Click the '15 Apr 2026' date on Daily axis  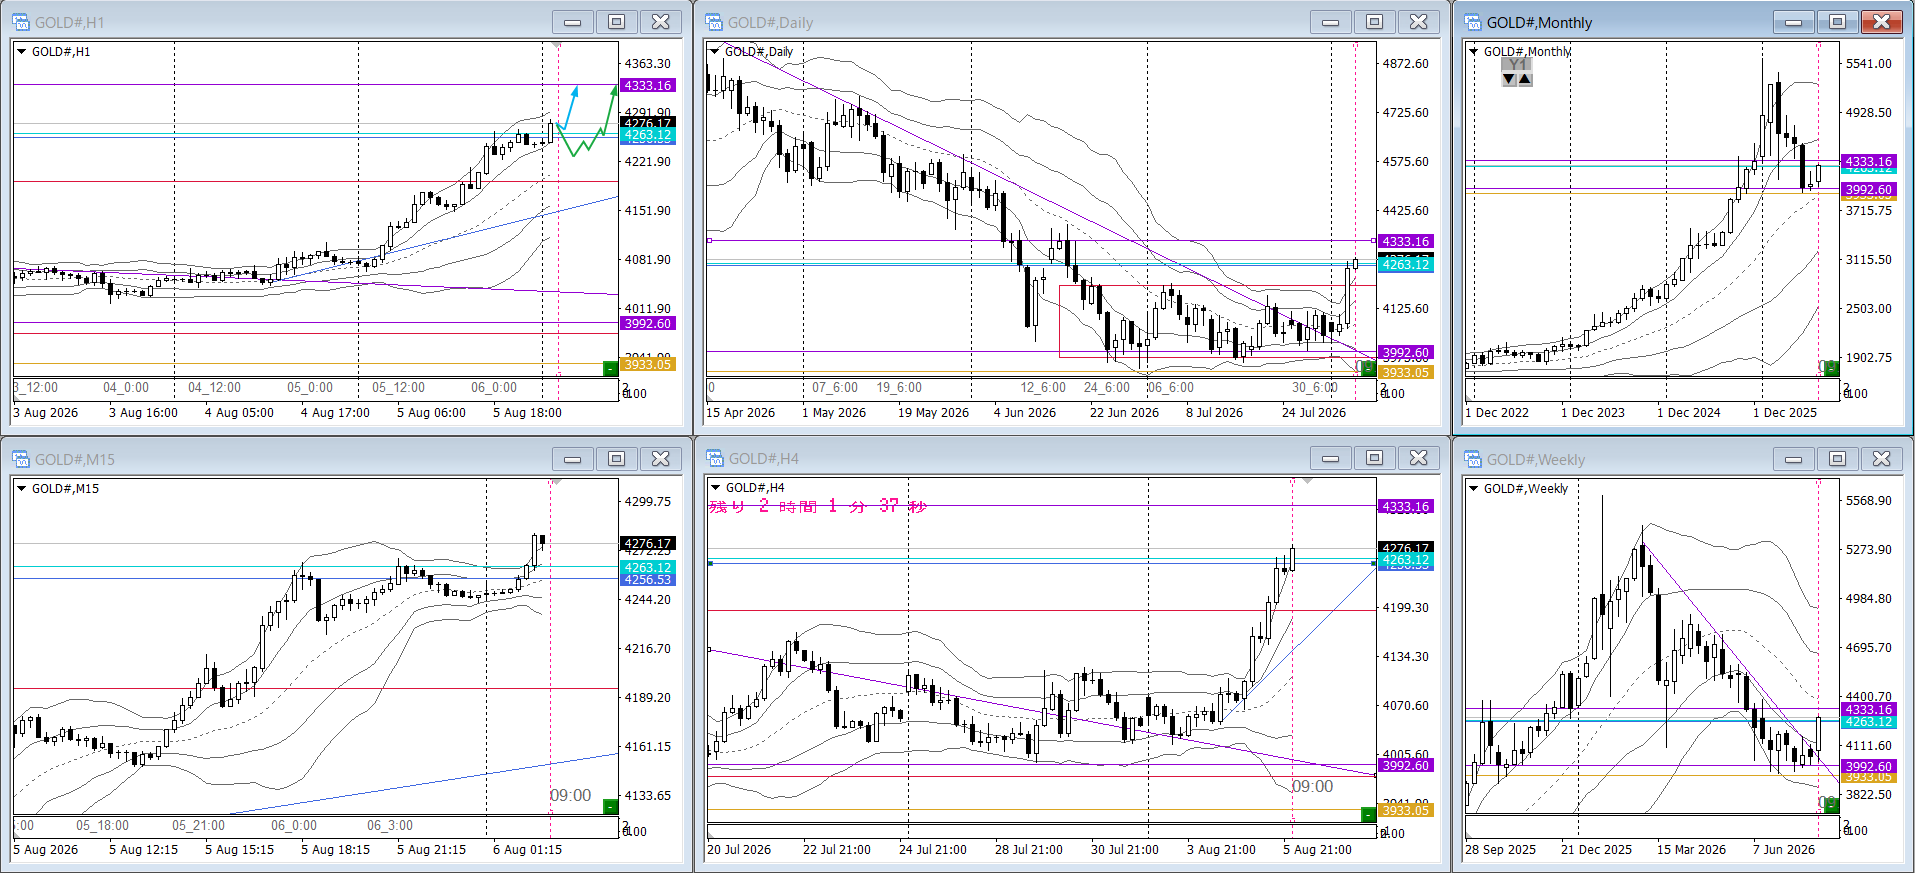tap(741, 412)
